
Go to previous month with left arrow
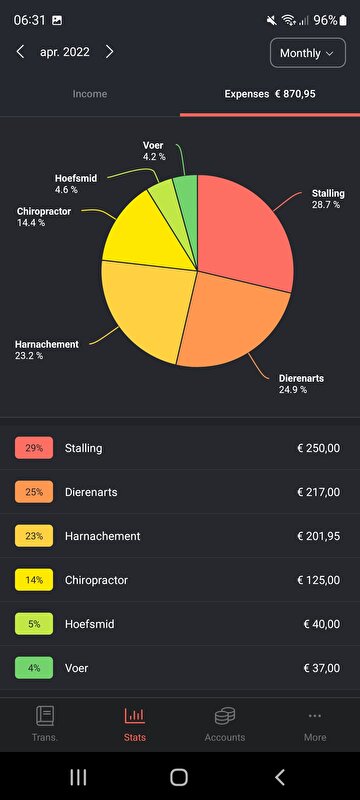[x=20, y=52]
